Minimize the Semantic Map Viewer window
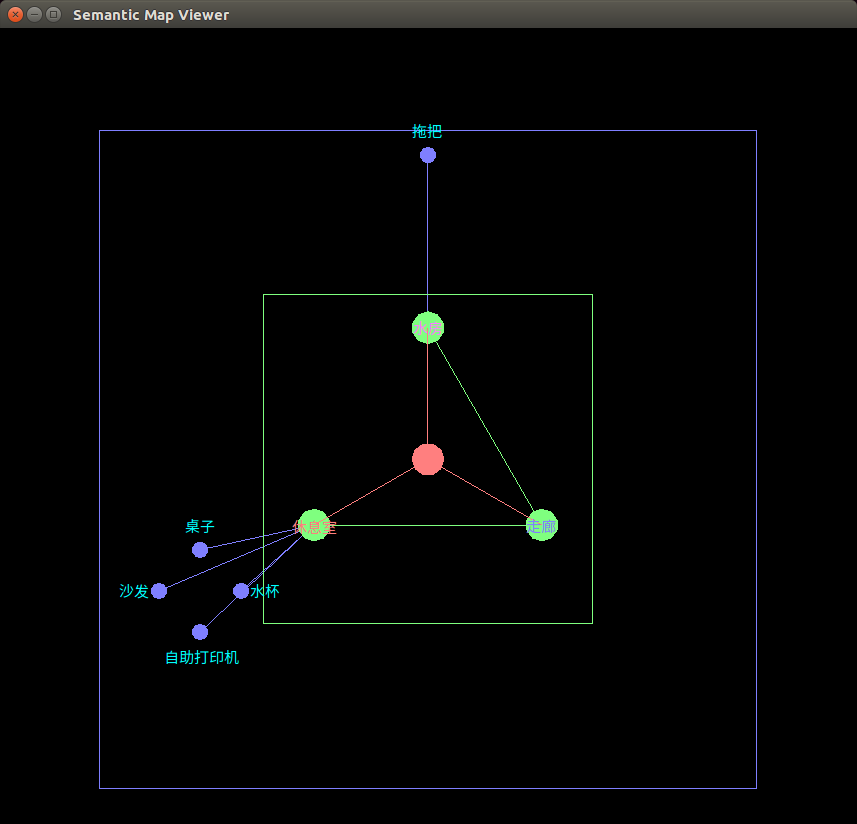The image size is (857, 824). (34, 14)
